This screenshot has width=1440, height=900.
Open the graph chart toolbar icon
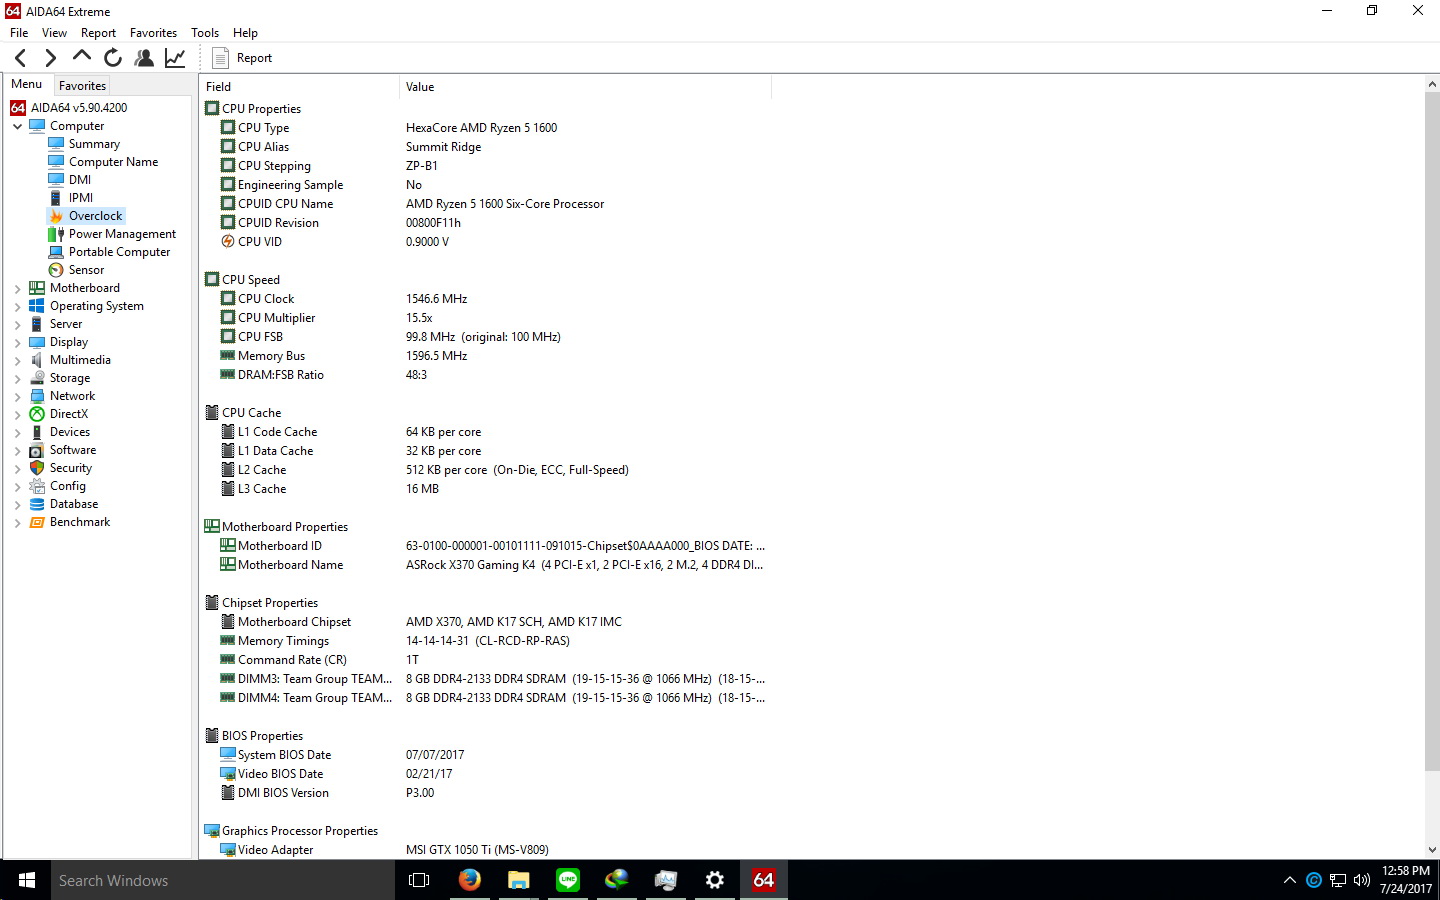click(x=175, y=58)
